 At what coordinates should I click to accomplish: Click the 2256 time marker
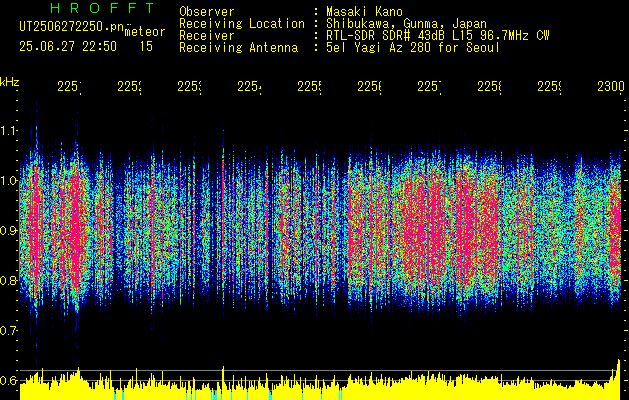tap(369, 86)
